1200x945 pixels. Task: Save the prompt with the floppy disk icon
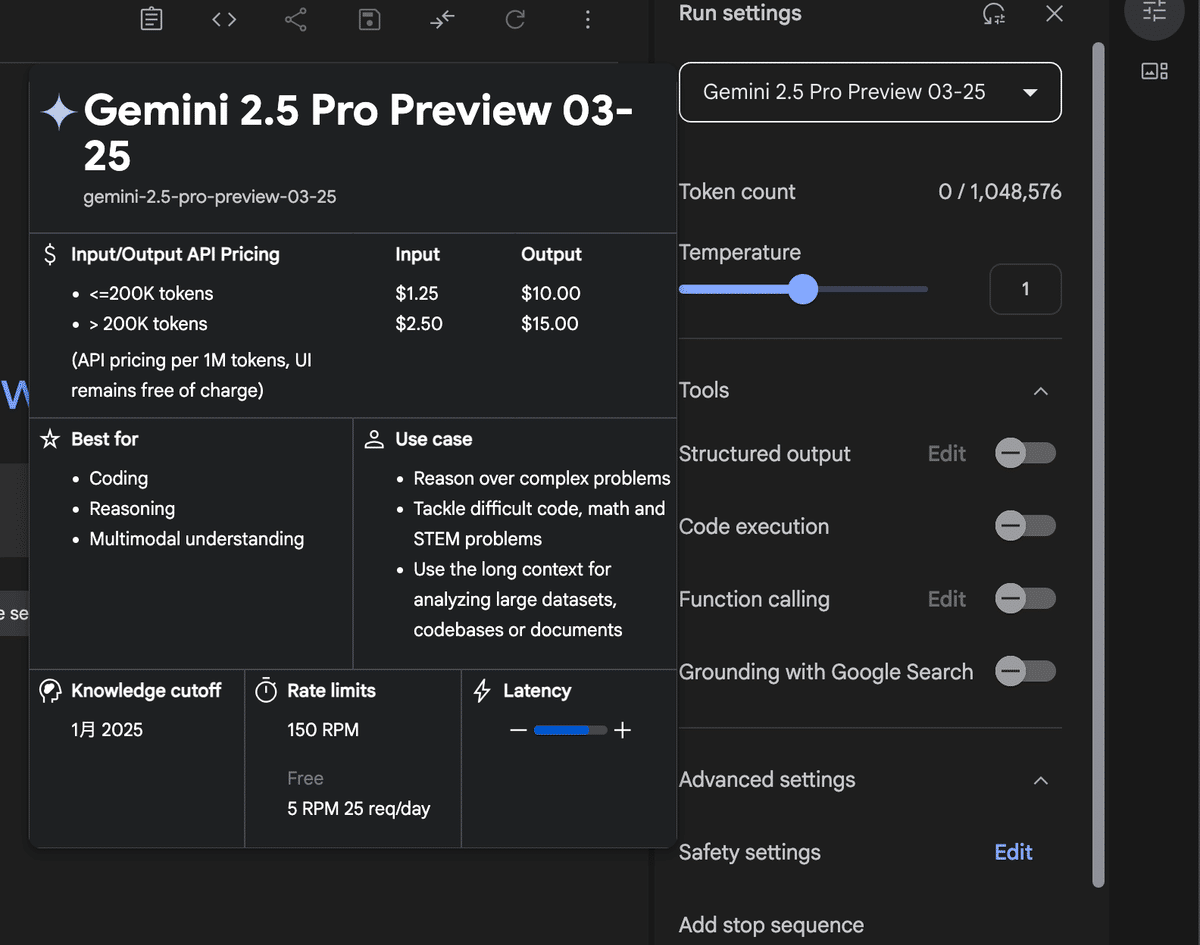(x=370, y=19)
